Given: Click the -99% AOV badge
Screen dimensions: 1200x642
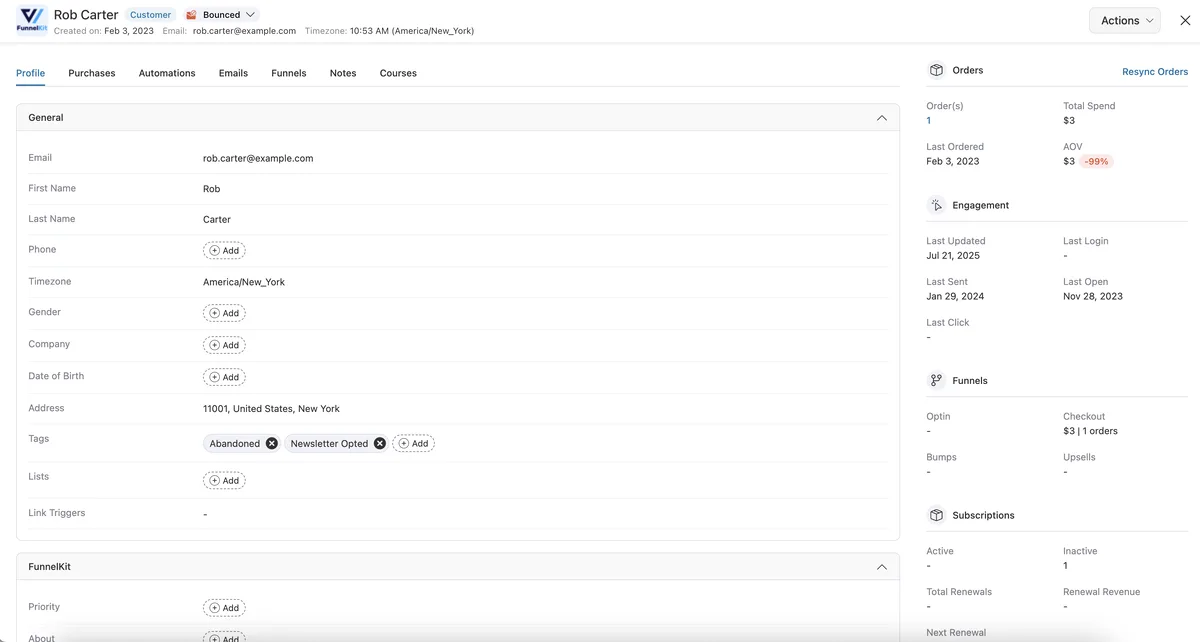Looking at the screenshot, I should point(1097,161).
